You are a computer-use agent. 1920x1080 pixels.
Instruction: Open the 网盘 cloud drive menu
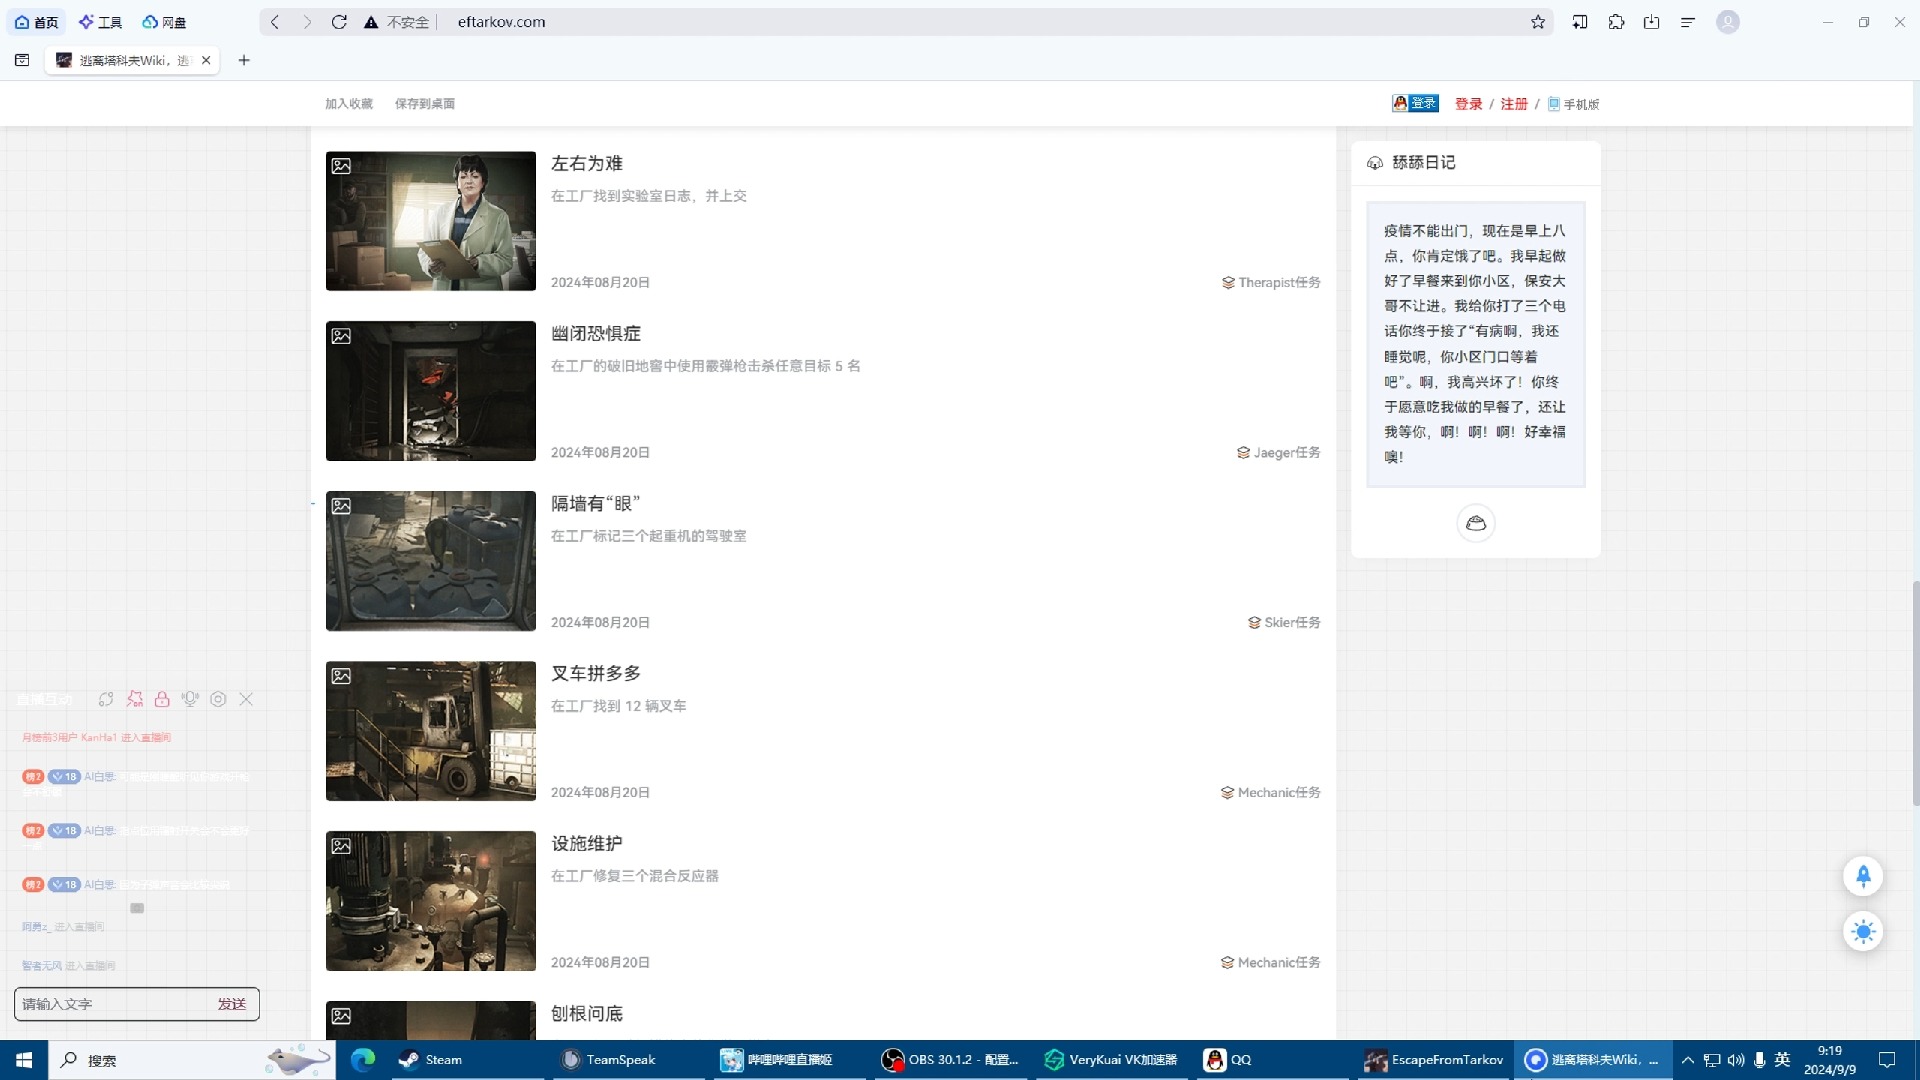click(x=164, y=22)
